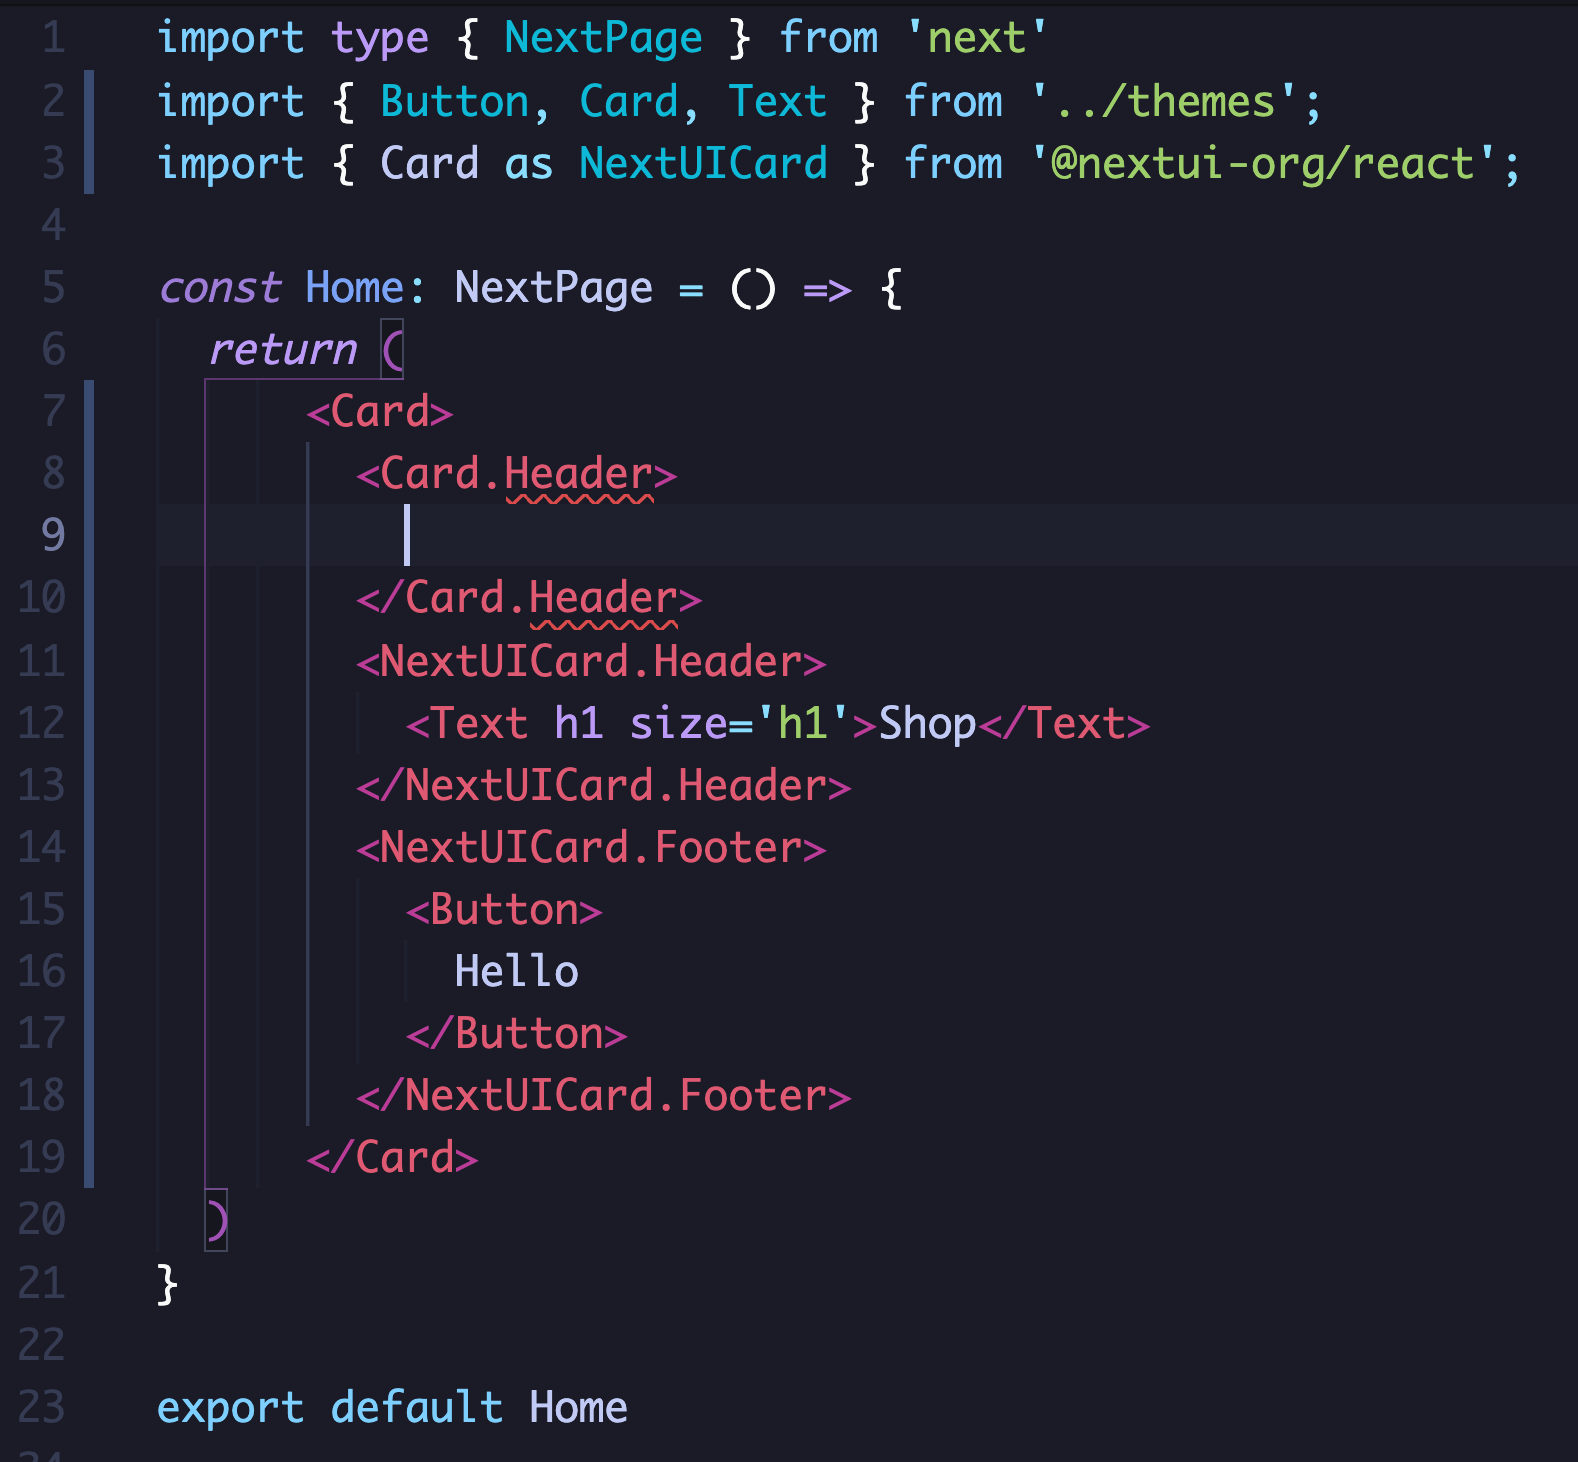Click '../themes' import path string
Image resolution: width=1578 pixels, height=1462 pixels.
[x=1165, y=101]
